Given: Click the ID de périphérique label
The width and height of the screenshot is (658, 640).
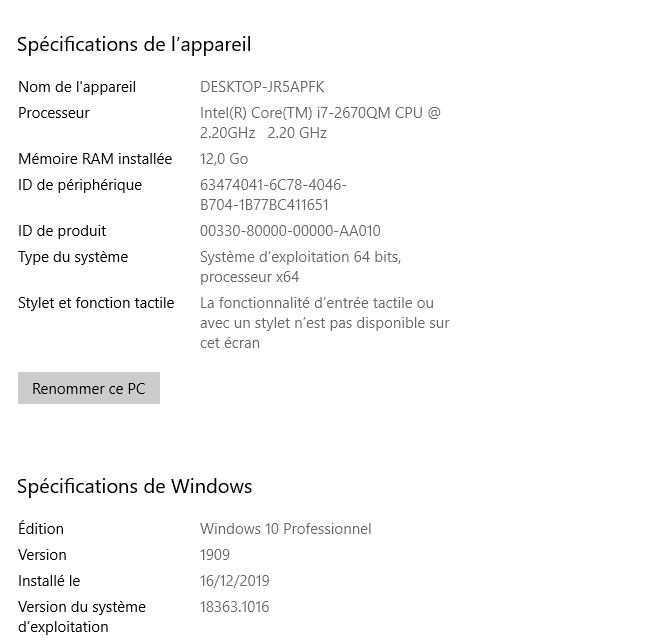Looking at the screenshot, I should coord(80,185).
